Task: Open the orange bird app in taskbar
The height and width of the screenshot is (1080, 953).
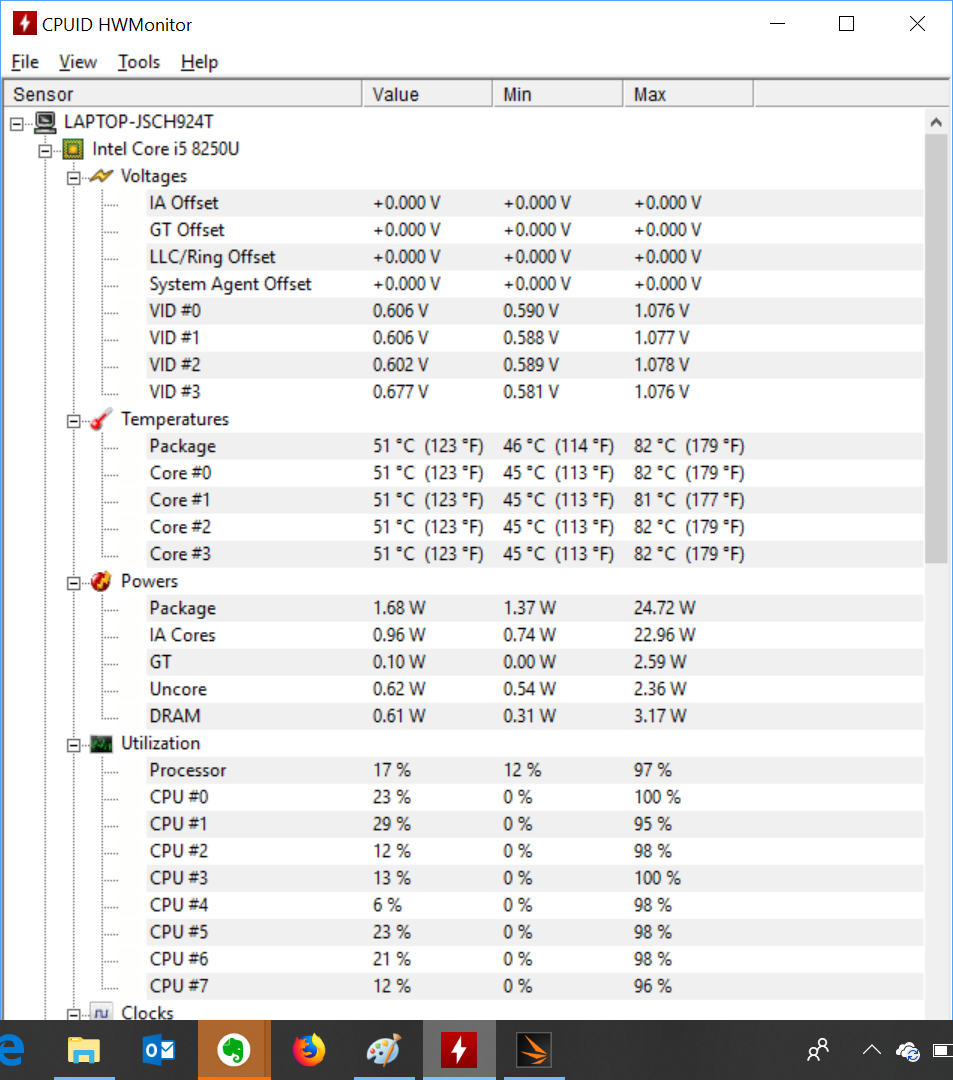Action: 534,1050
